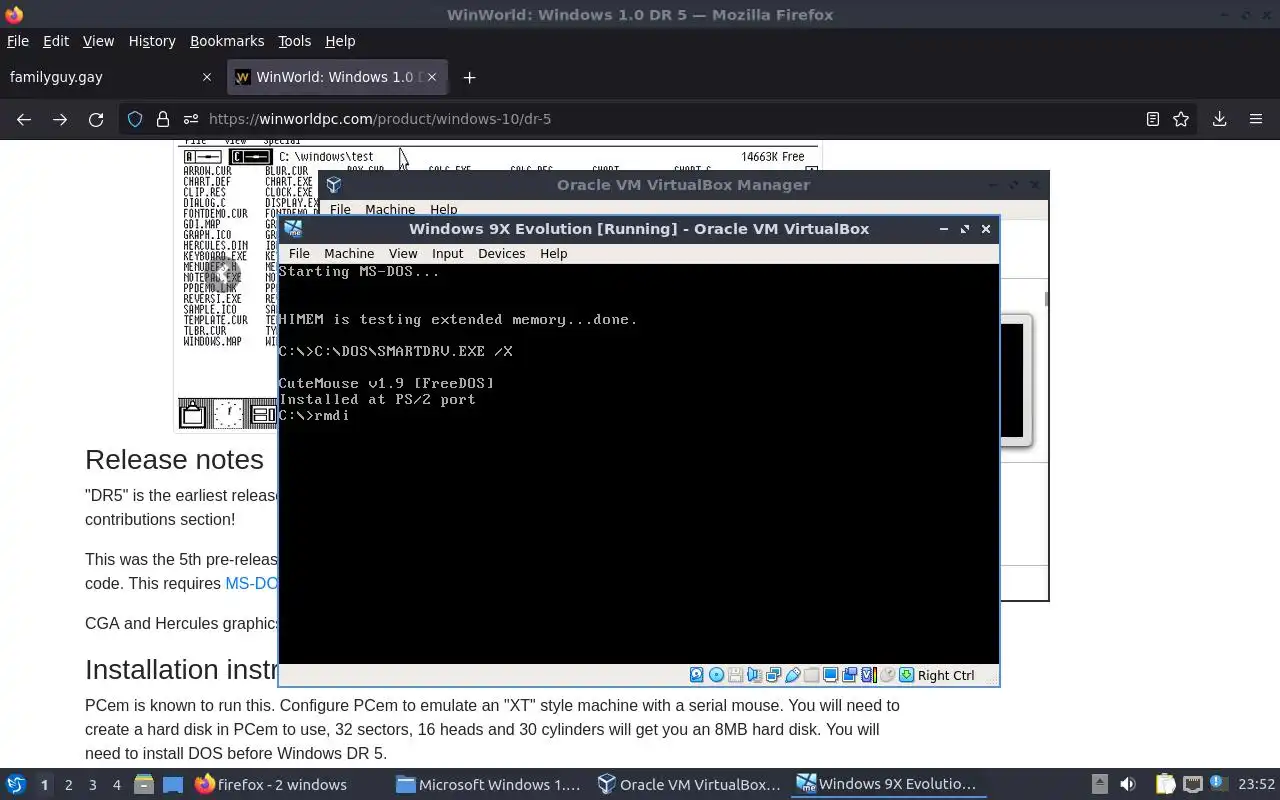Click volume speaker icon in system tray

click(1128, 785)
